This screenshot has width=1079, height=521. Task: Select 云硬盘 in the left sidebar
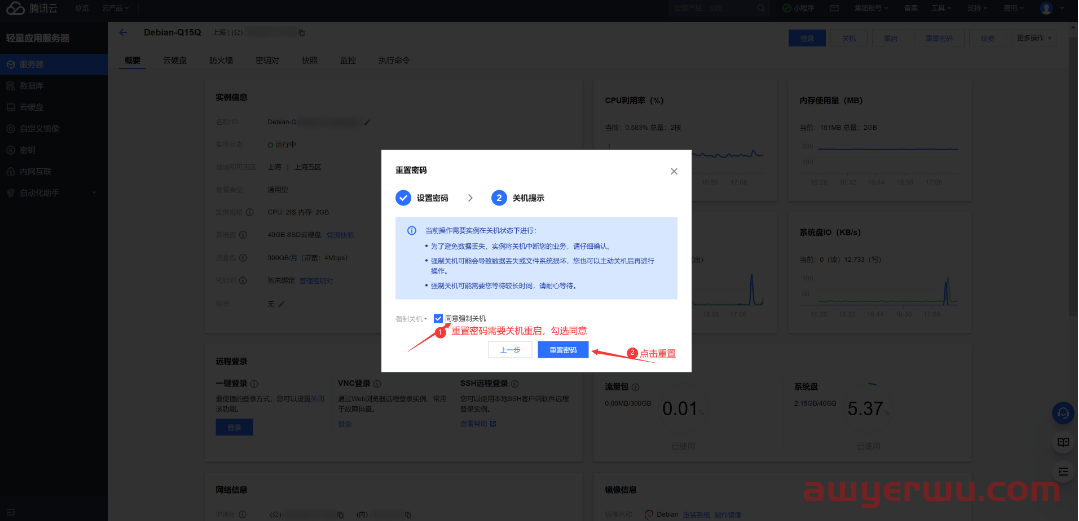[x=54, y=107]
